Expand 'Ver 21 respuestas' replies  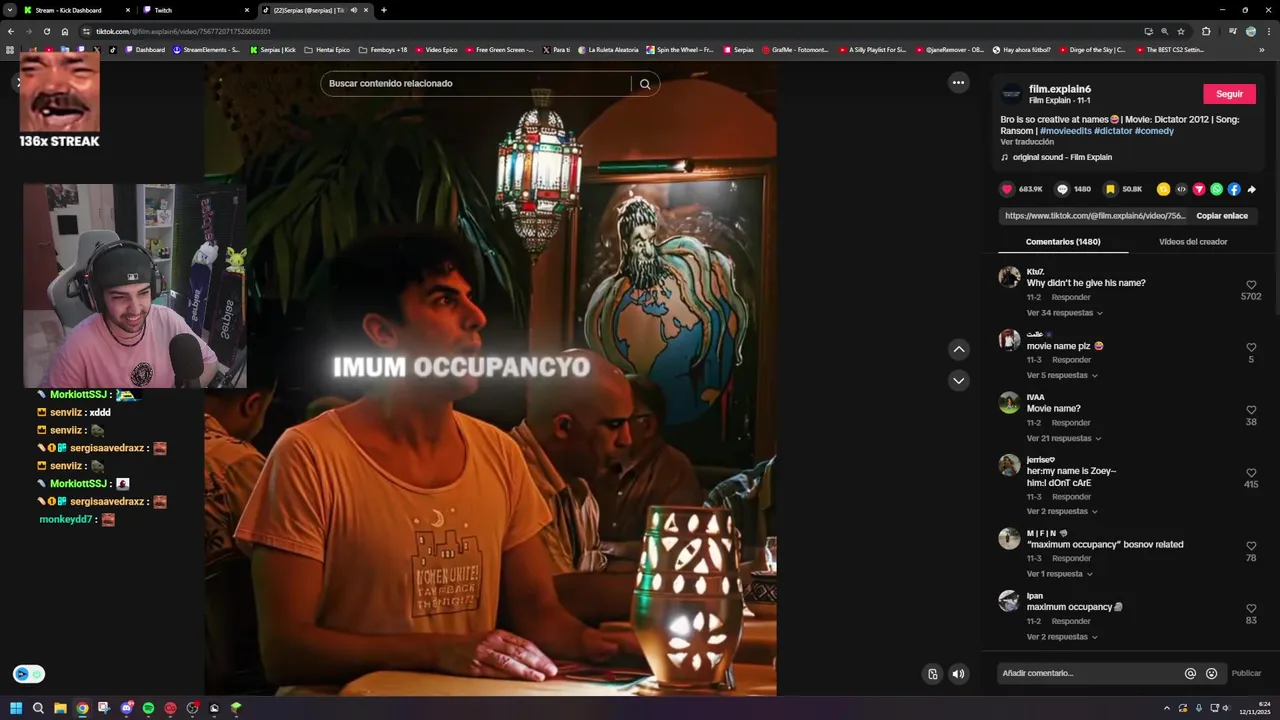(1065, 438)
